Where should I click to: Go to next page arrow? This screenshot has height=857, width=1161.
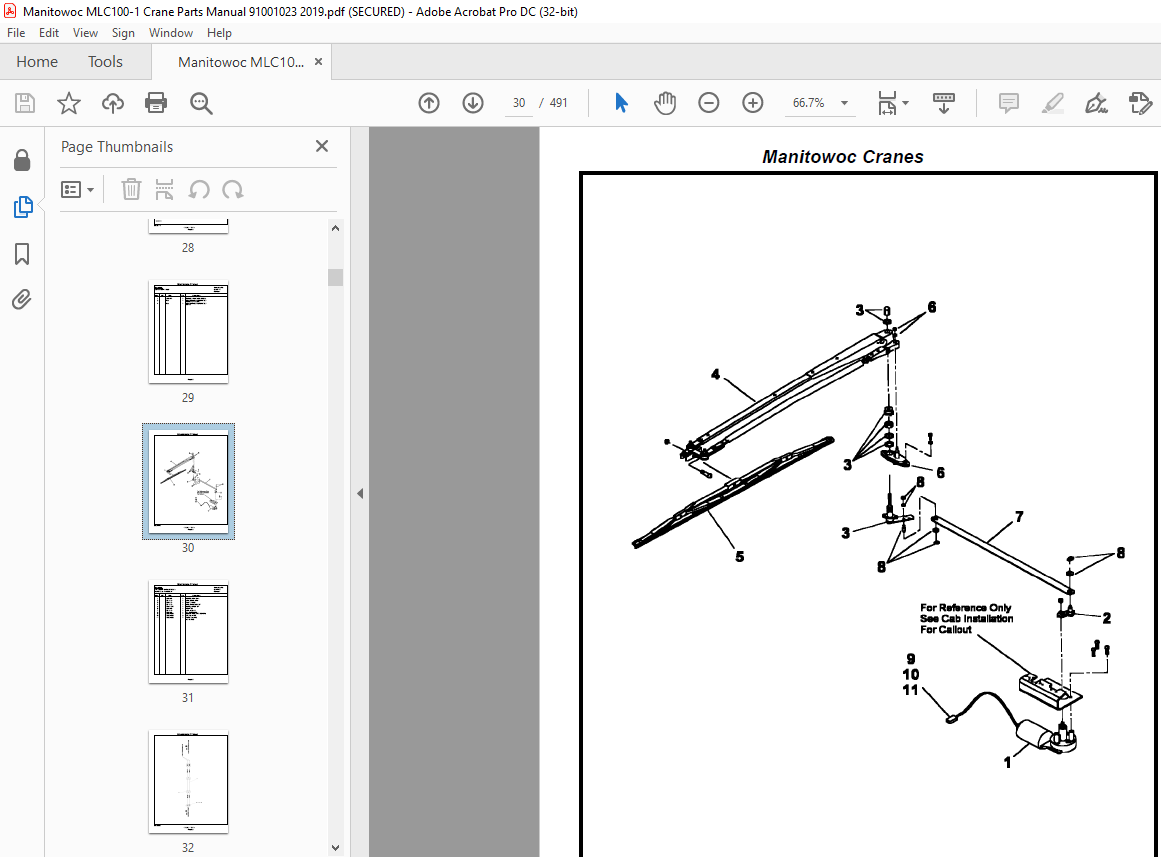(x=473, y=103)
